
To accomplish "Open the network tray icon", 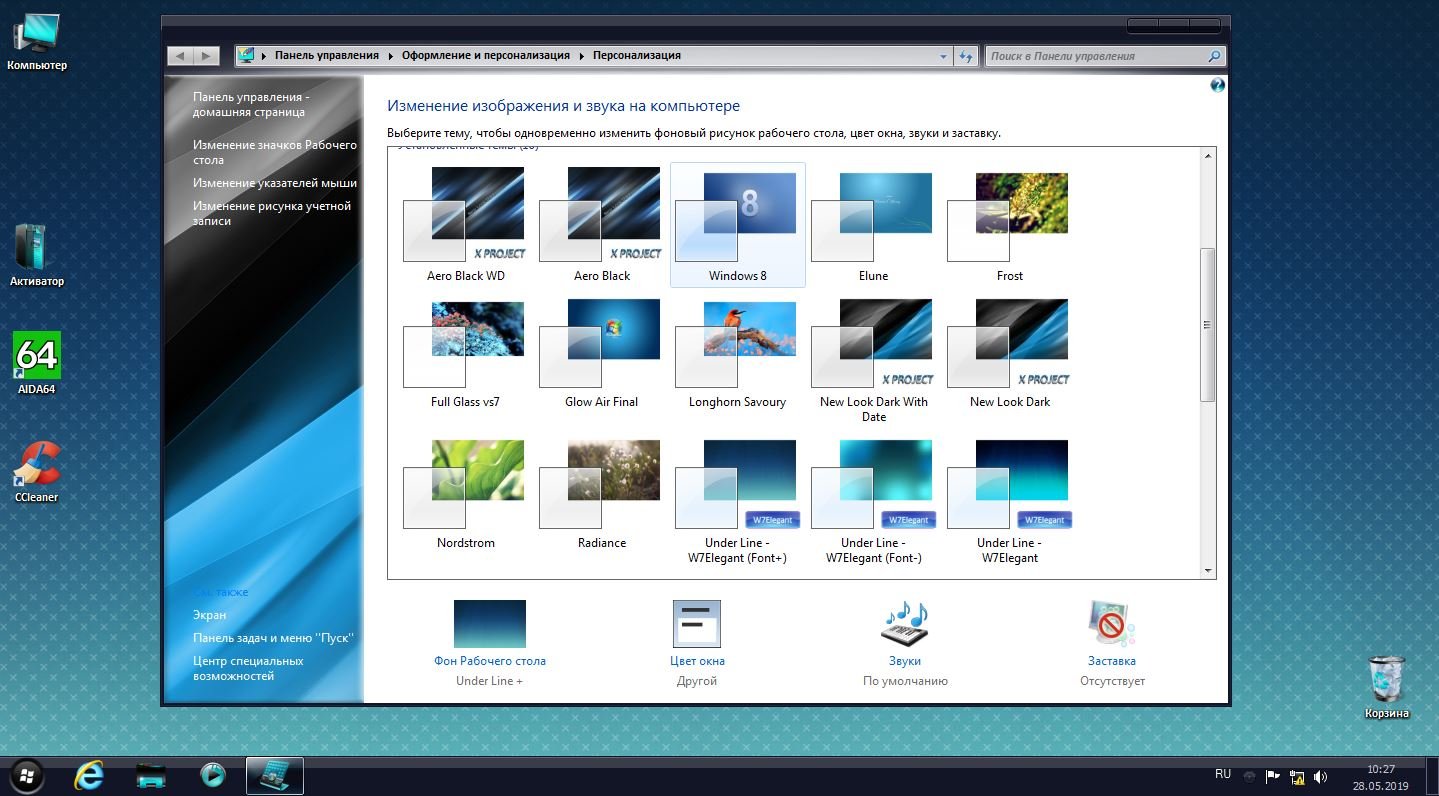I will point(1297,776).
